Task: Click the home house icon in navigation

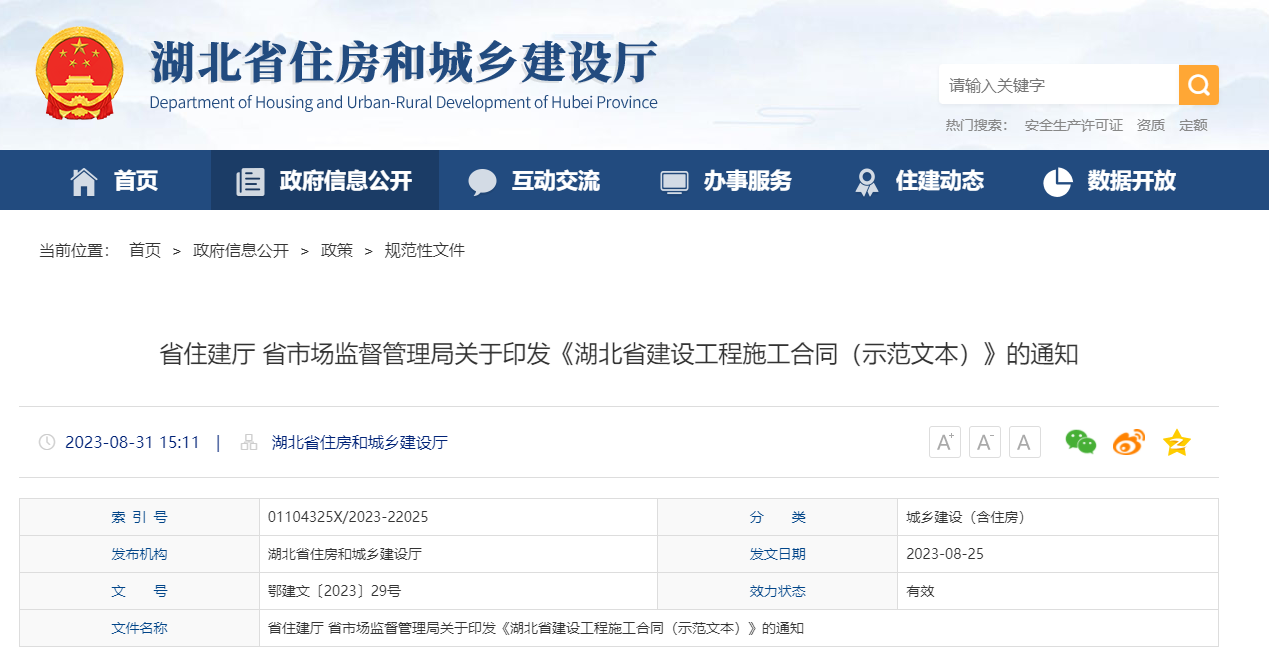Action: [x=84, y=181]
